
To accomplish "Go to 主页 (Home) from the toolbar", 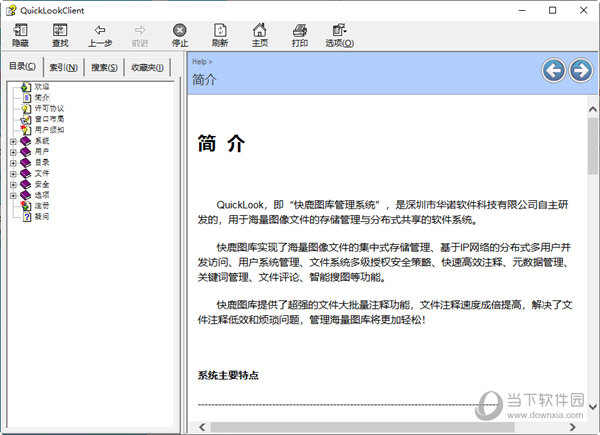I will click(260, 35).
